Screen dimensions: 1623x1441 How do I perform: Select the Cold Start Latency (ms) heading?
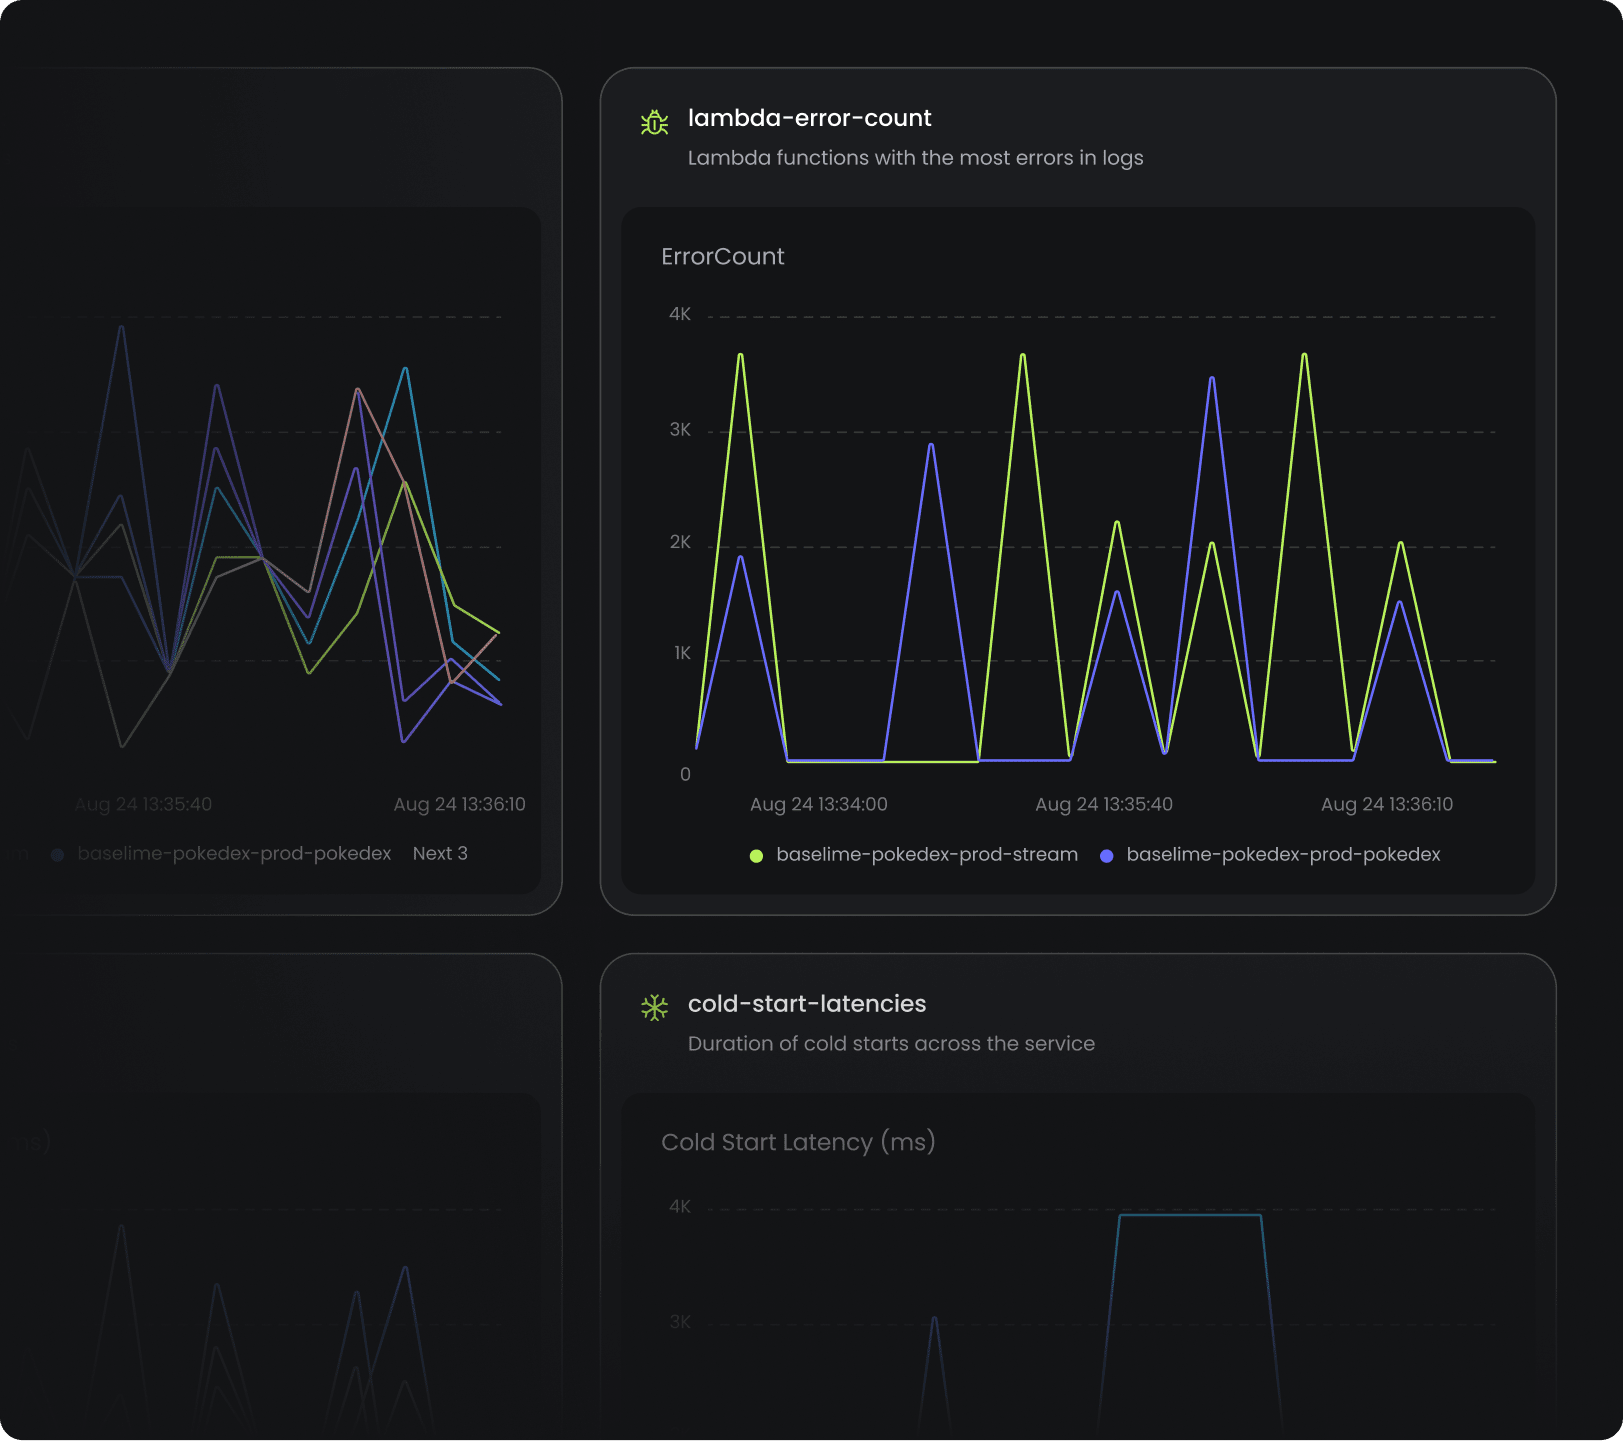(x=797, y=1142)
